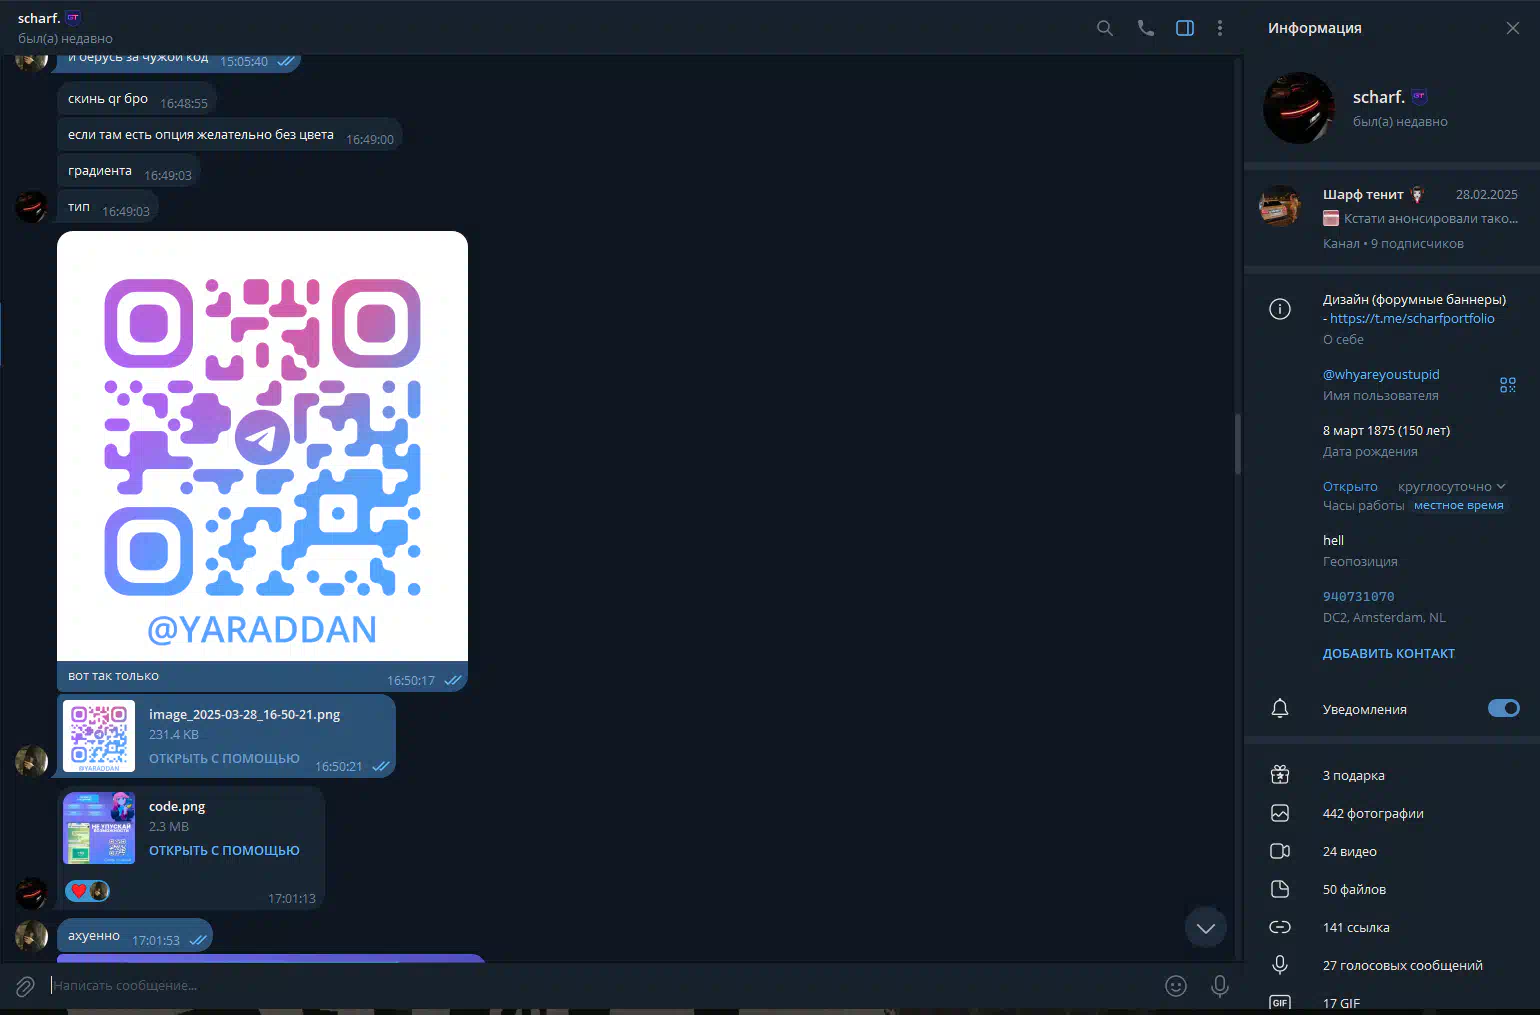Show QR code for the username
The width and height of the screenshot is (1540, 1015).
click(1508, 385)
